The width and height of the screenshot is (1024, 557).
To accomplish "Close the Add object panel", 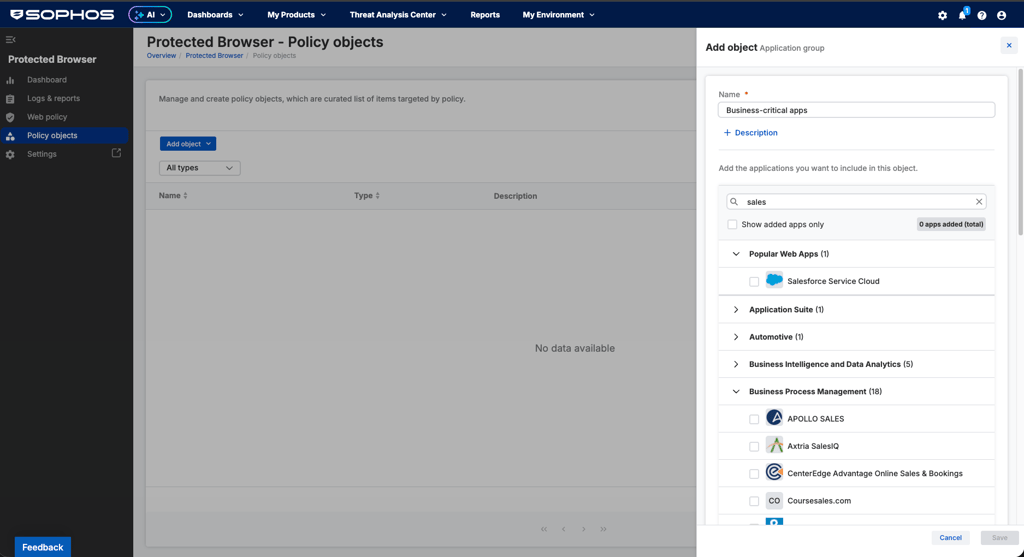I will (x=1009, y=46).
